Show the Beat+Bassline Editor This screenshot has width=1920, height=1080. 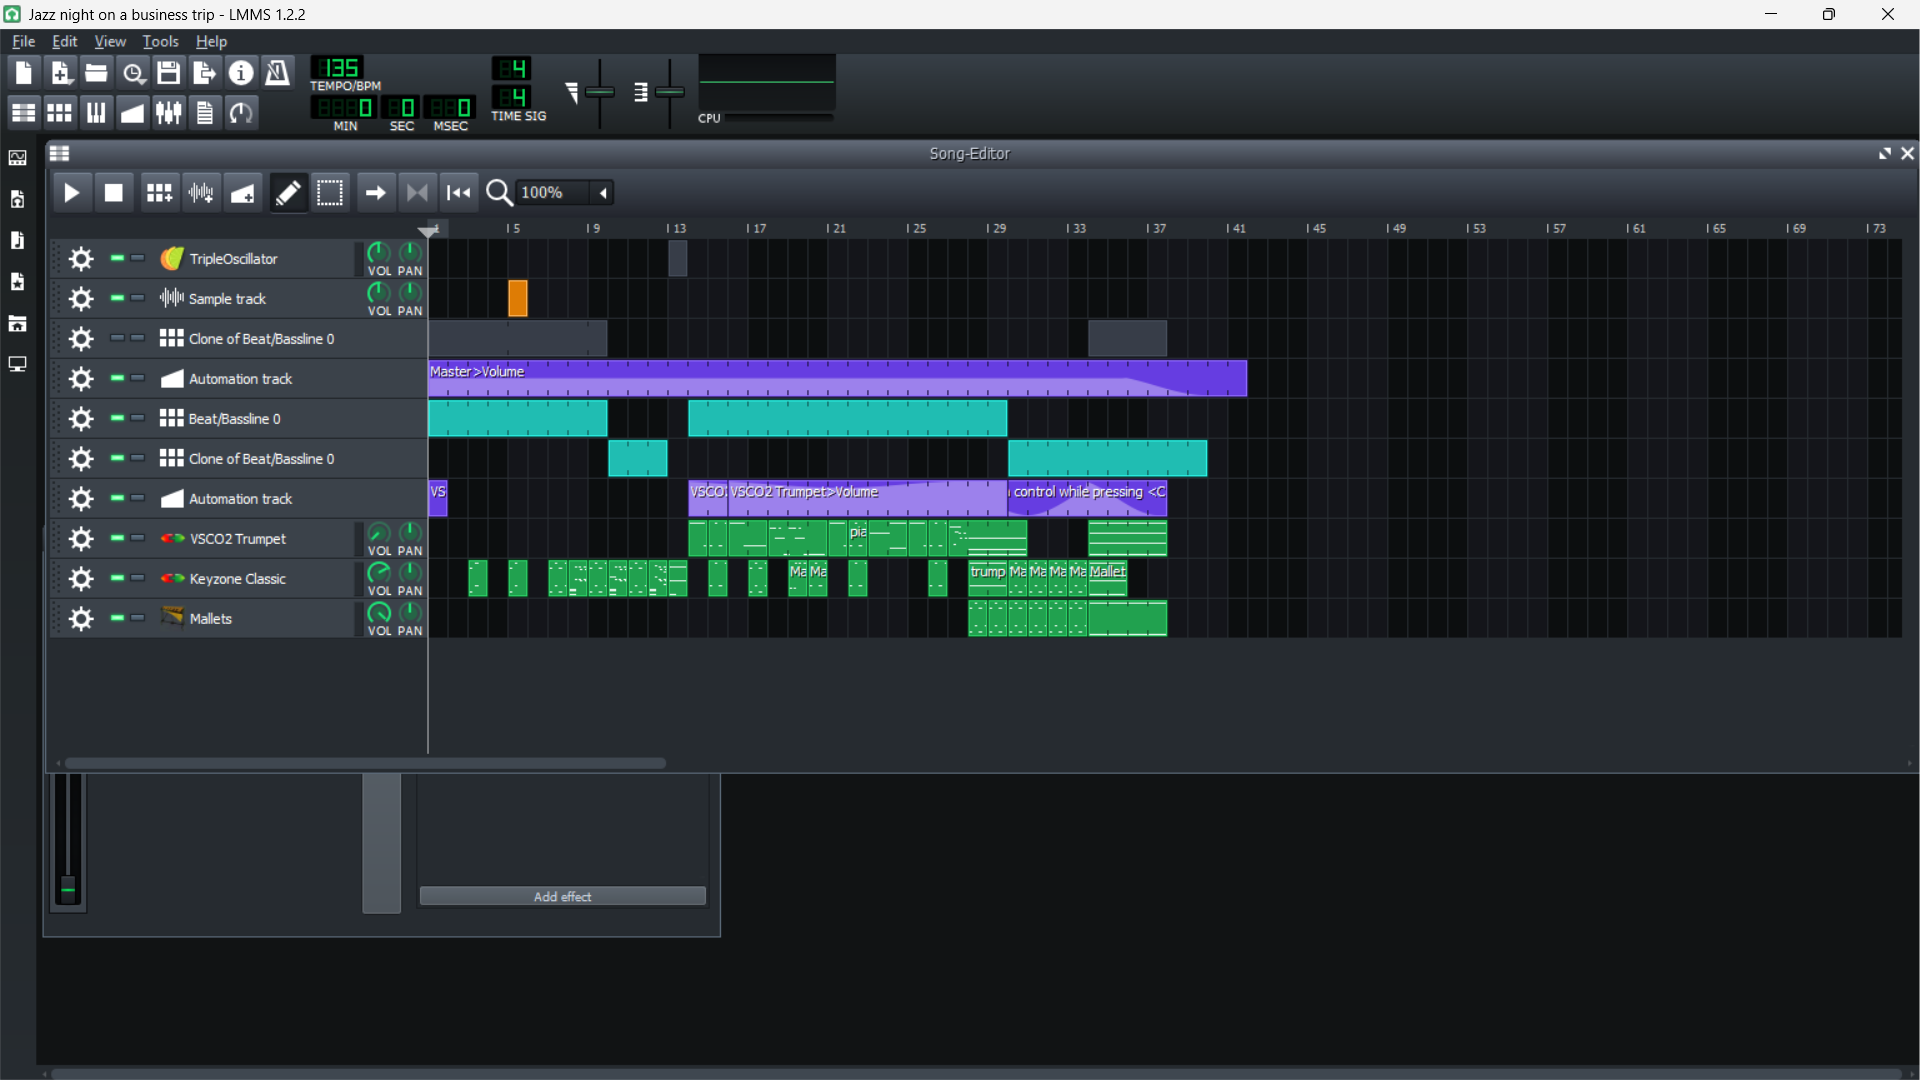coord(60,112)
